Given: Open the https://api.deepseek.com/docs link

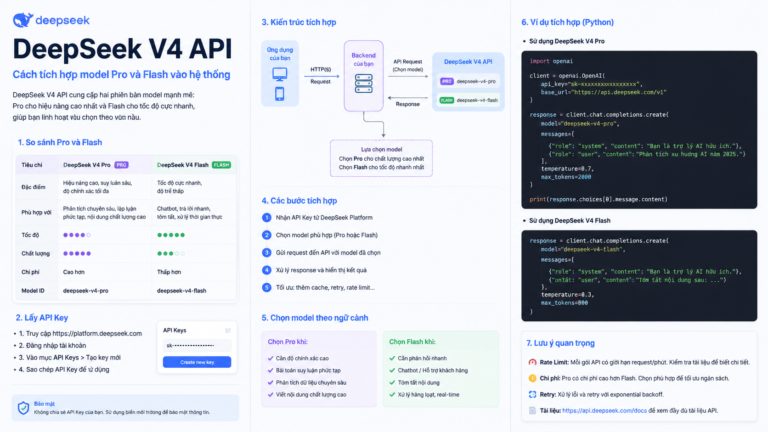Looking at the screenshot, I should click(604, 410).
